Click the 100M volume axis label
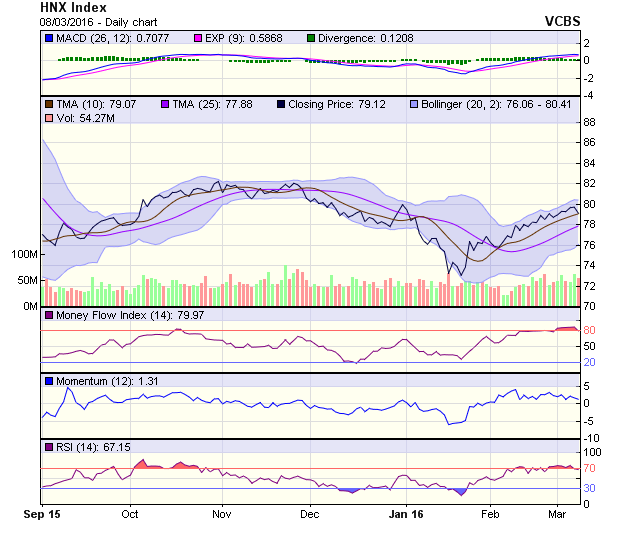620x535 pixels. point(23,255)
